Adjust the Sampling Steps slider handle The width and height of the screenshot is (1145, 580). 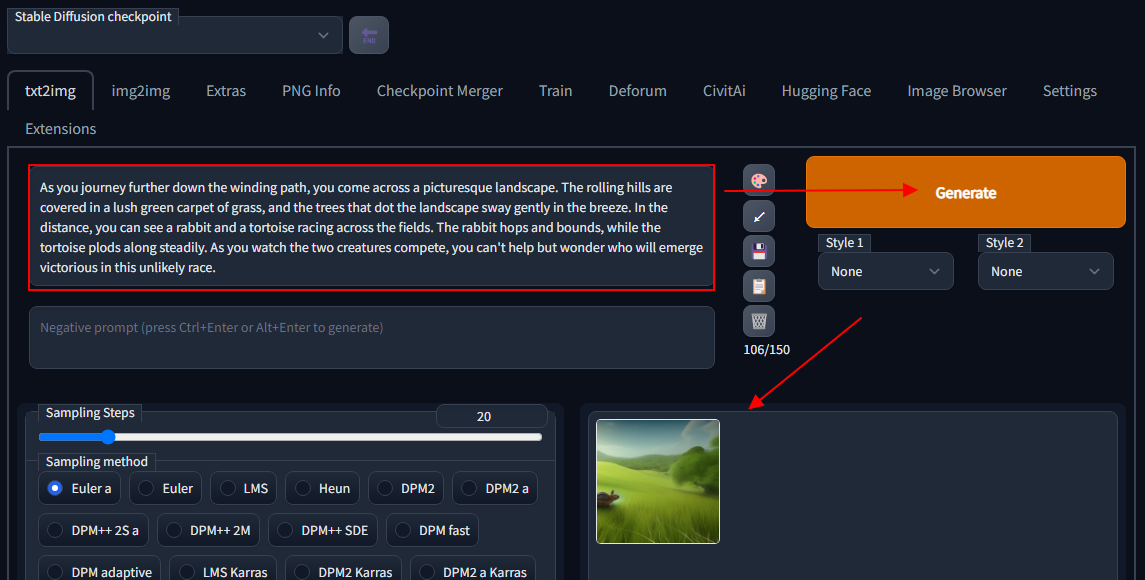[108, 437]
